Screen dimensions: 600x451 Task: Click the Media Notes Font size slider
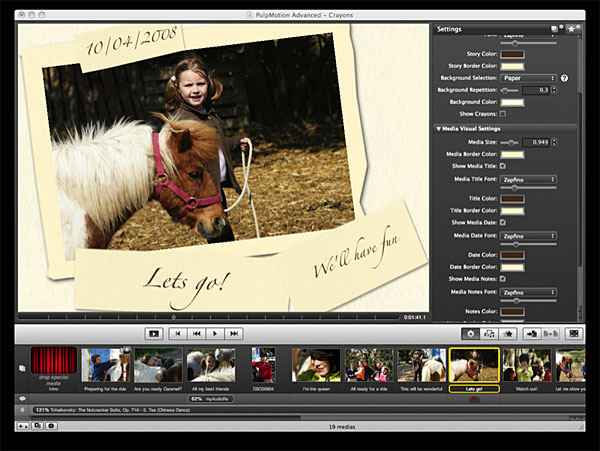tap(528, 301)
